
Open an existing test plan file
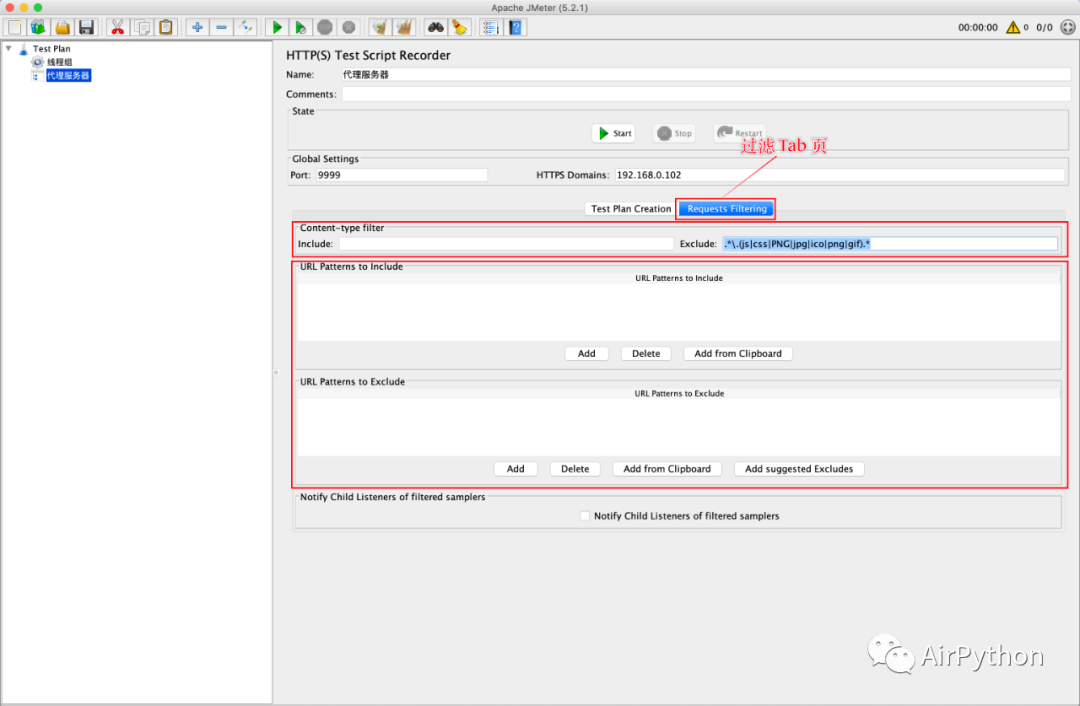63,28
